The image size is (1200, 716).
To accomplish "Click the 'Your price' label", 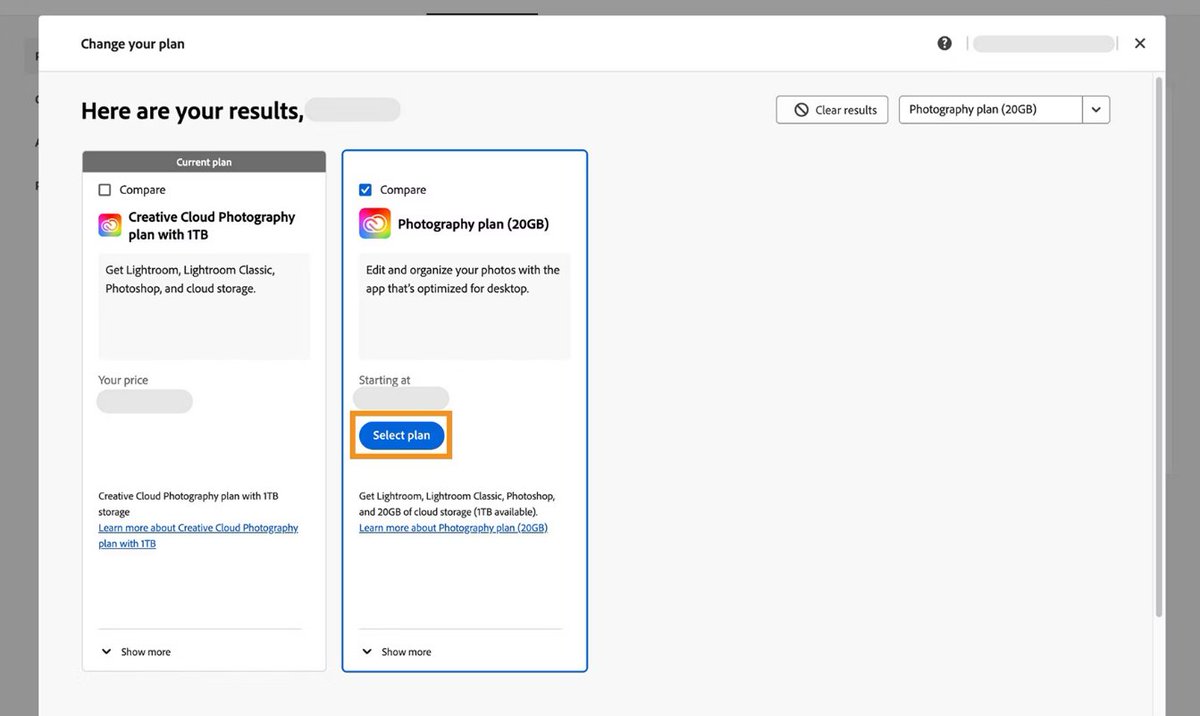I will [x=123, y=380].
